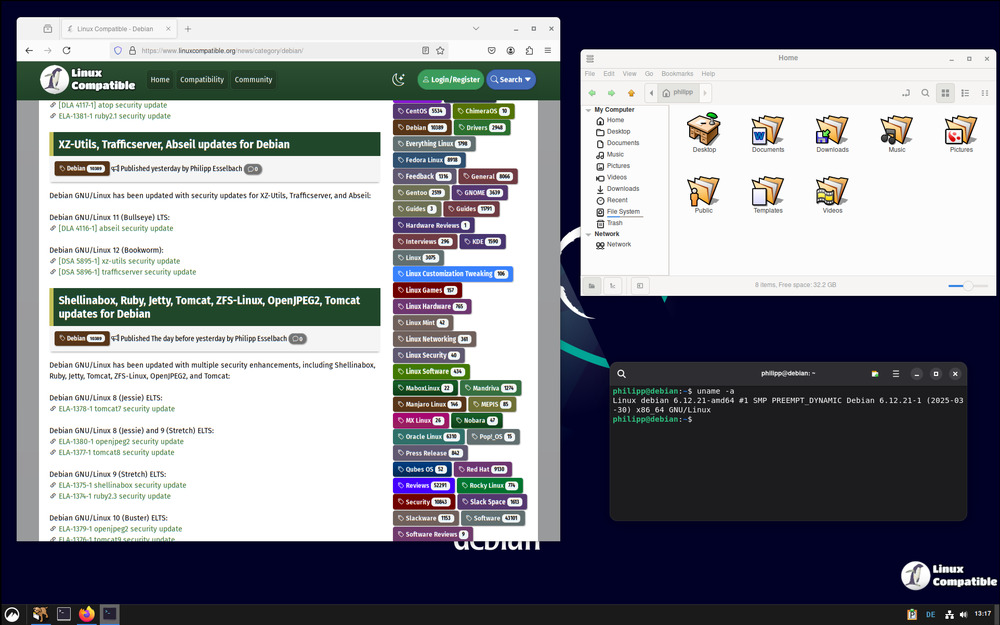Switch file manager to list view
This screenshot has height=625, width=1000.
pos(965,93)
